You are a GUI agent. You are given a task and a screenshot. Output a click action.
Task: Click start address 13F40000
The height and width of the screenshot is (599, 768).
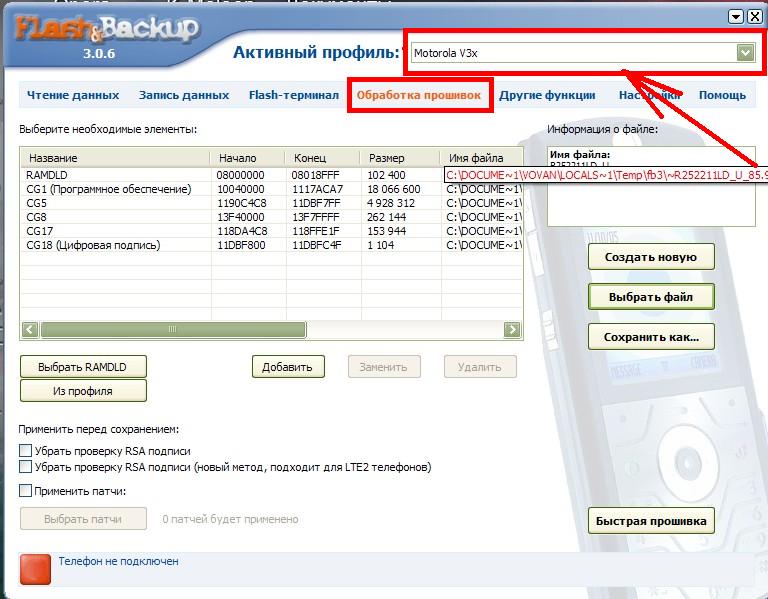click(240, 217)
